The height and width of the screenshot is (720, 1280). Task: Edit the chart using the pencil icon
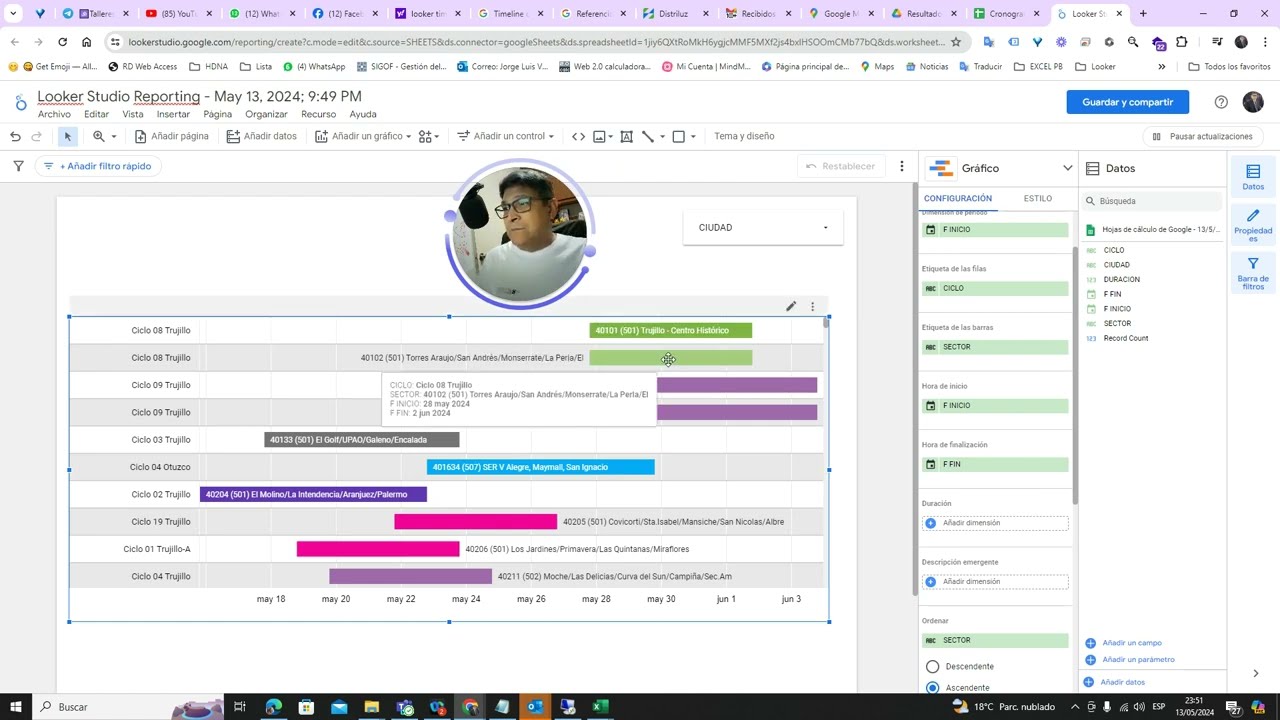pyautogui.click(x=791, y=306)
